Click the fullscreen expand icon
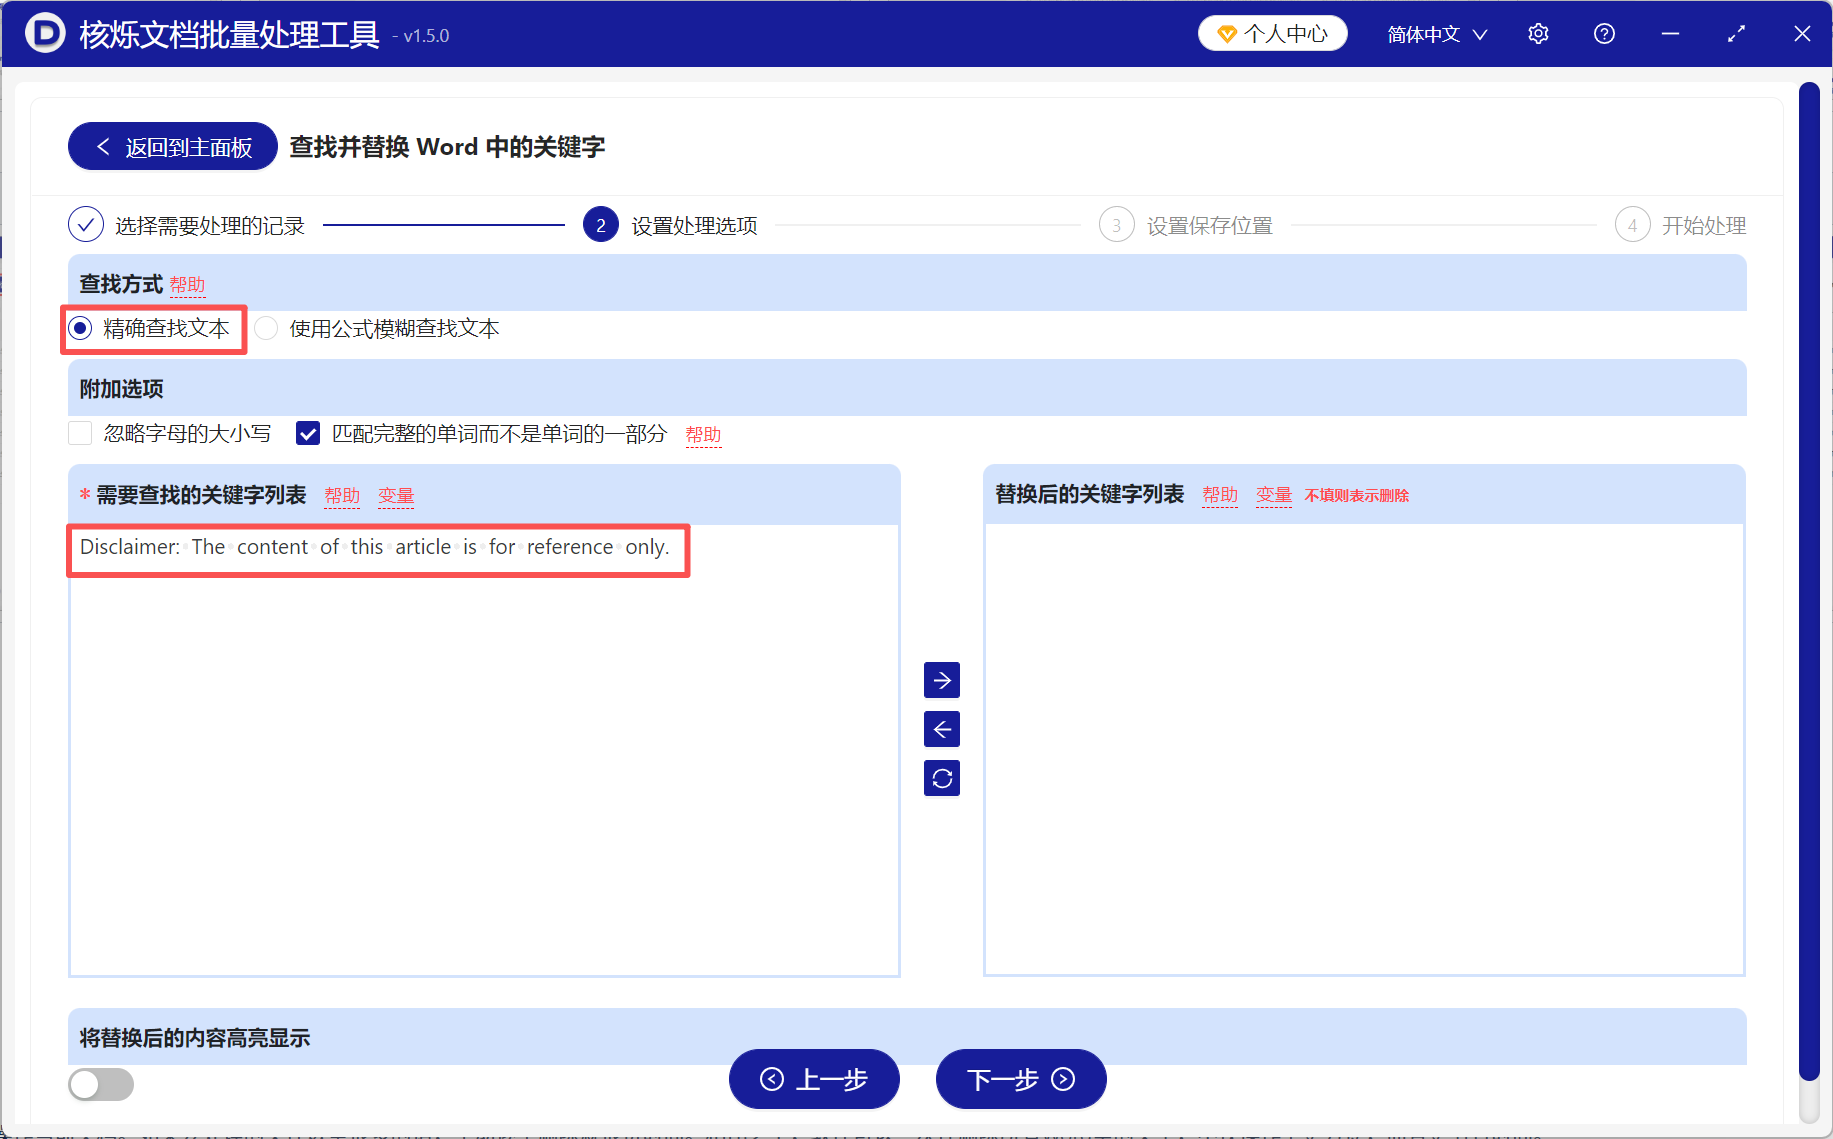 coord(1736,33)
